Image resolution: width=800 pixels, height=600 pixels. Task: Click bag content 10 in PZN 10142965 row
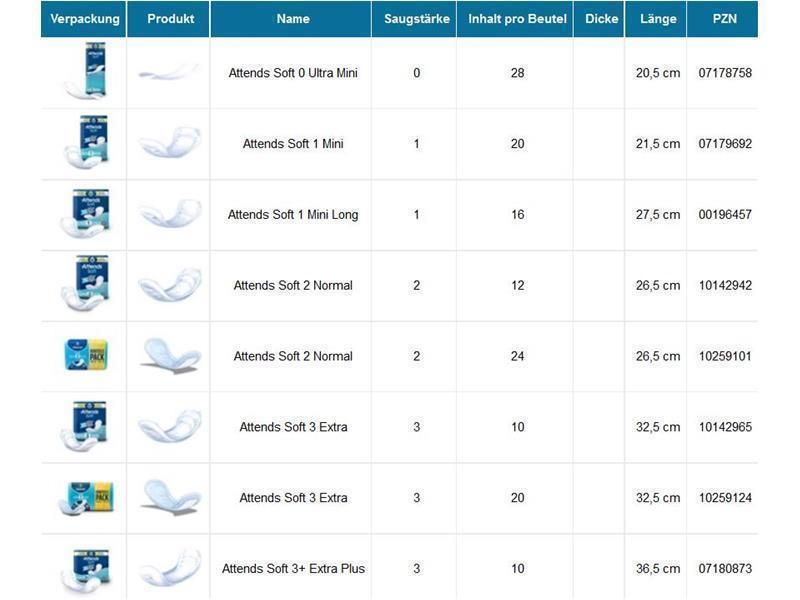pos(517,427)
